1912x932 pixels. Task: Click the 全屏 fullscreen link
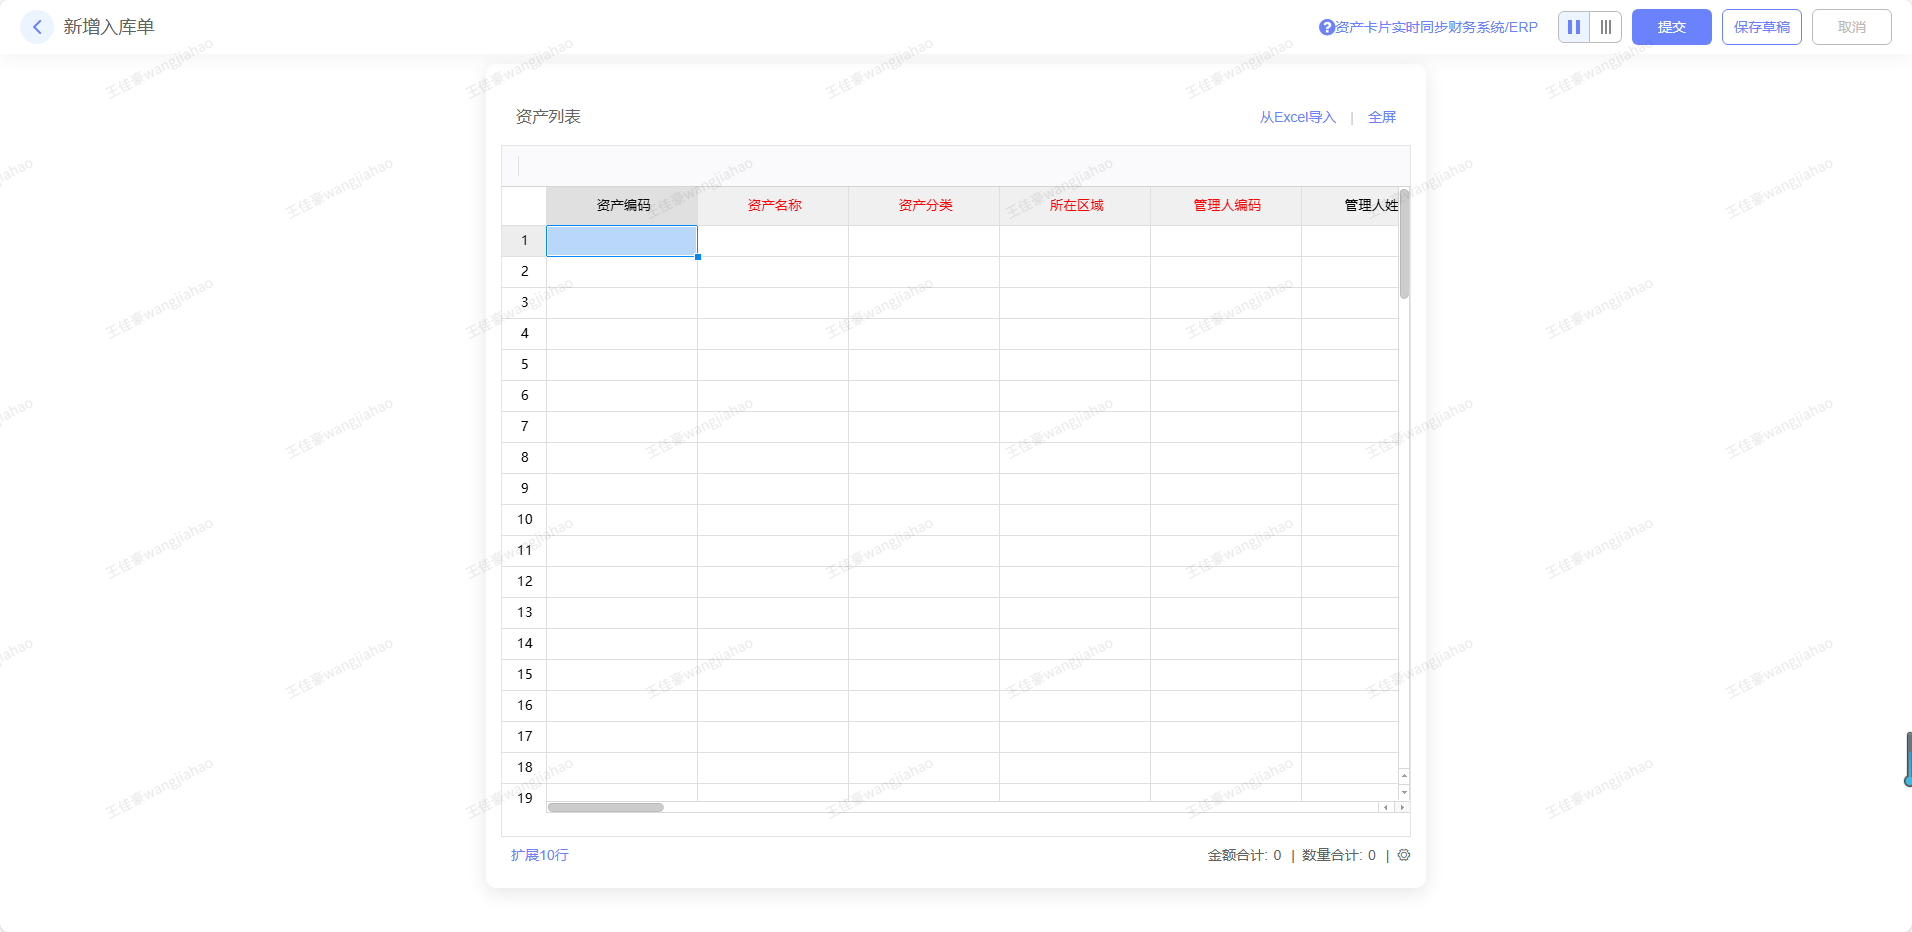[1381, 117]
